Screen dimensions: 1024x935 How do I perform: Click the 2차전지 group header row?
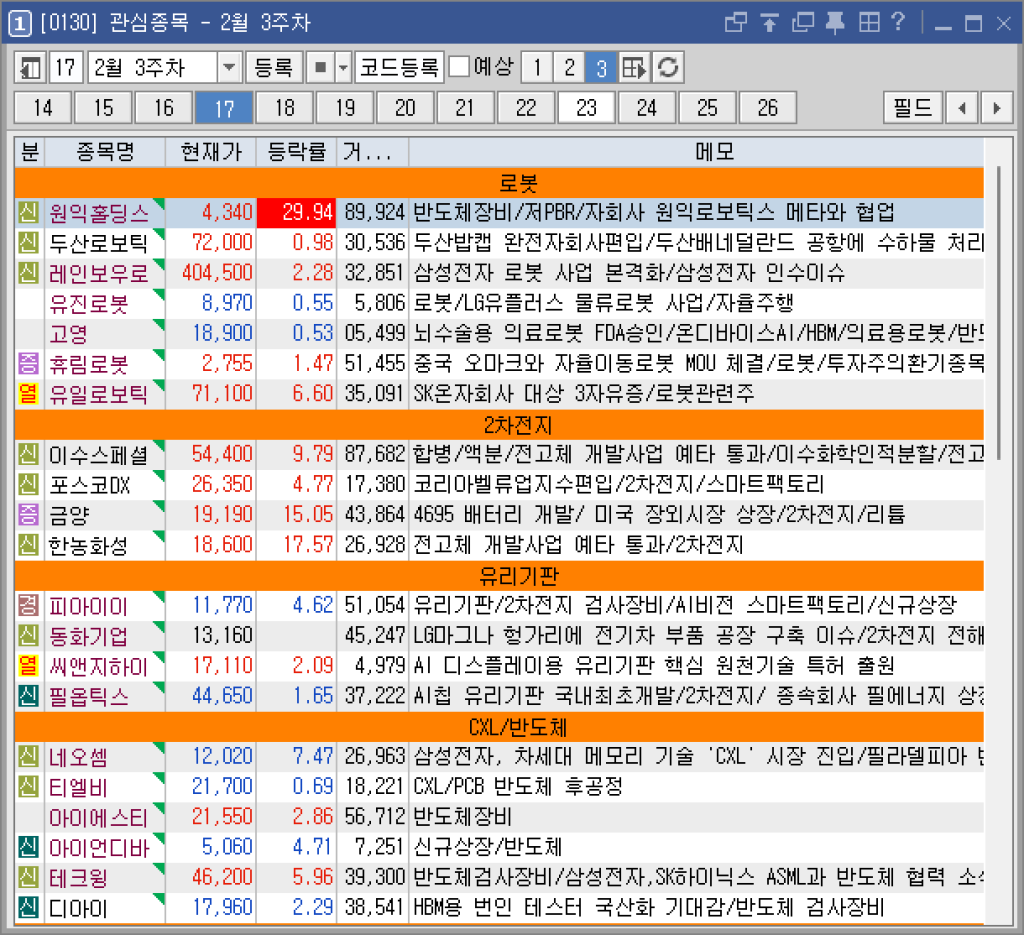[x=499, y=424]
